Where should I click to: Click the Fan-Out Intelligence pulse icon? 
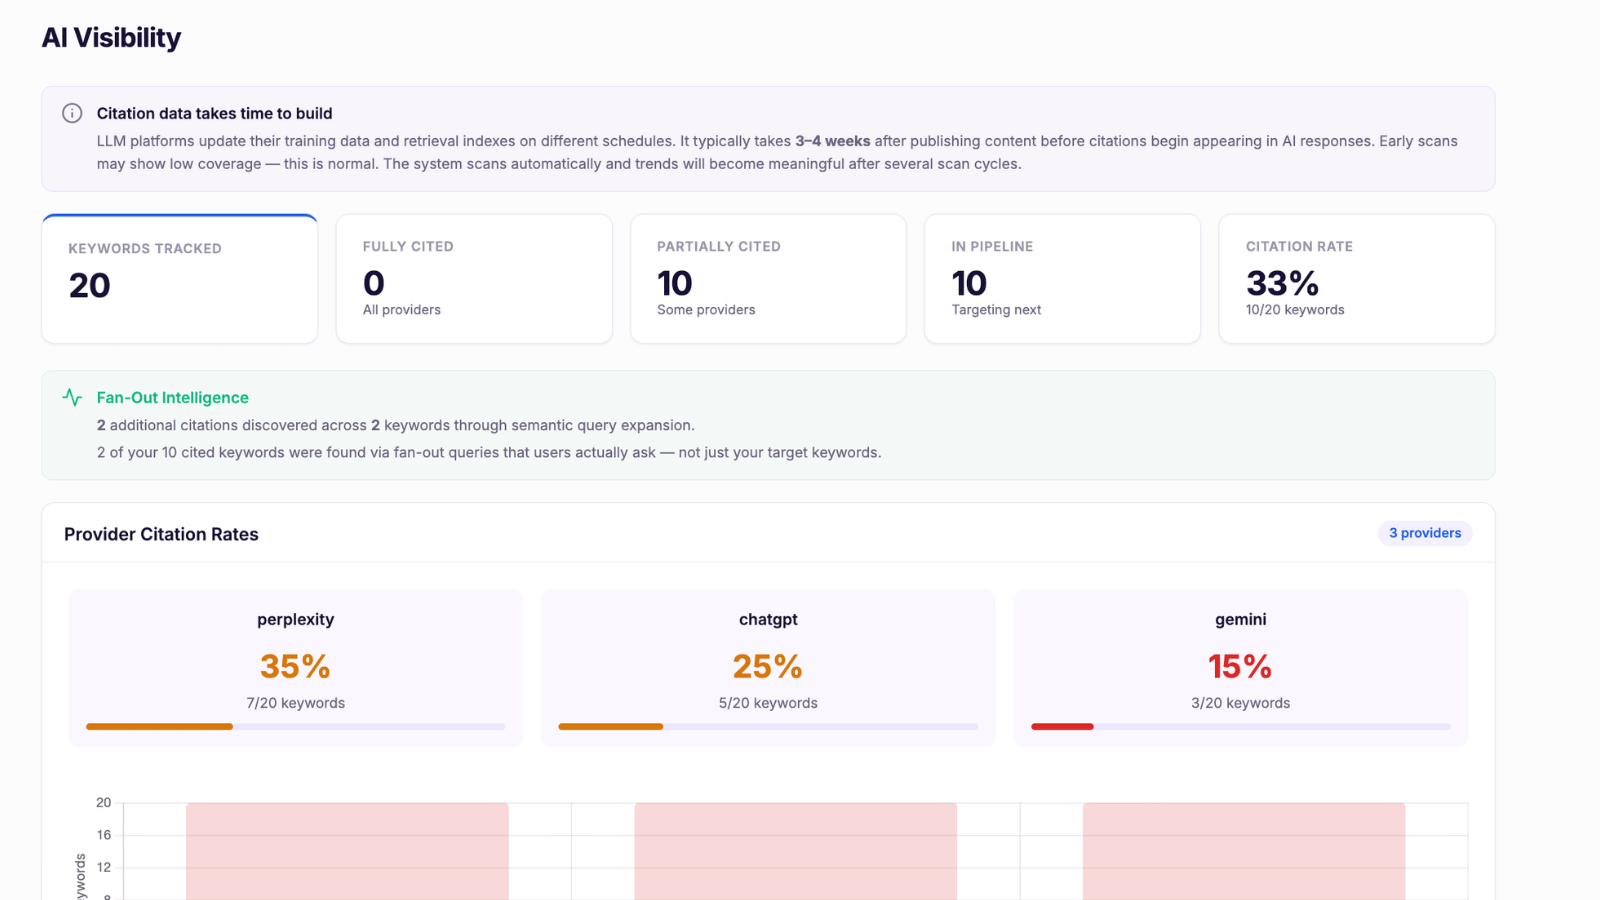click(72, 397)
